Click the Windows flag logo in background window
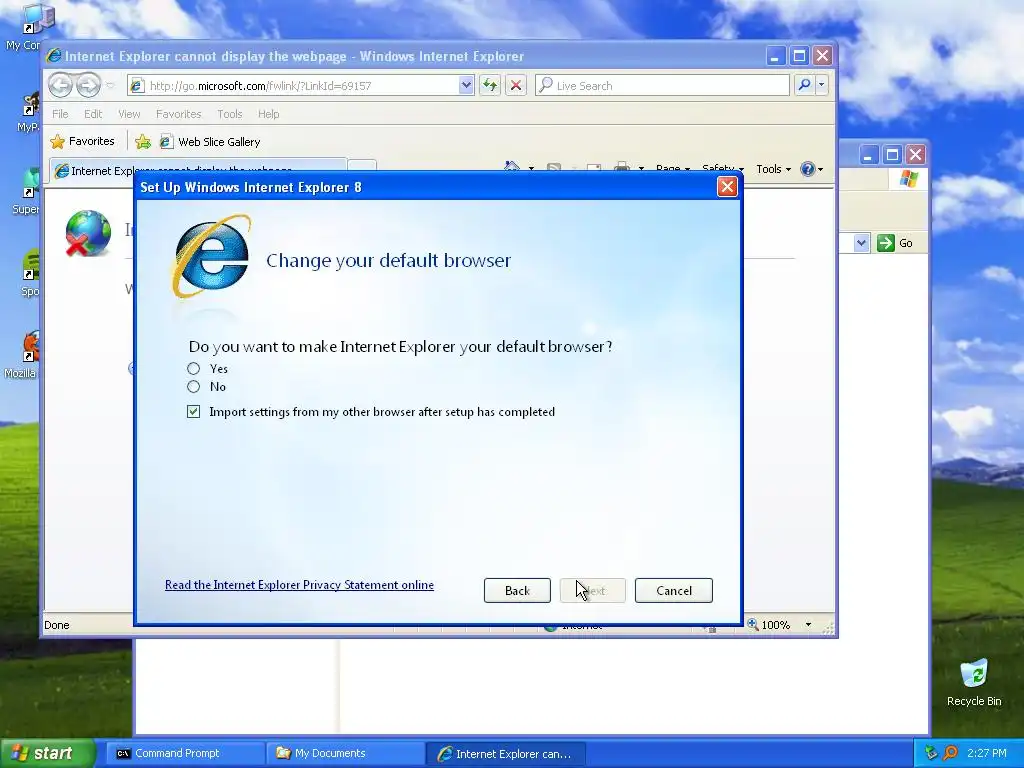The height and width of the screenshot is (768, 1024). [908, 178]
